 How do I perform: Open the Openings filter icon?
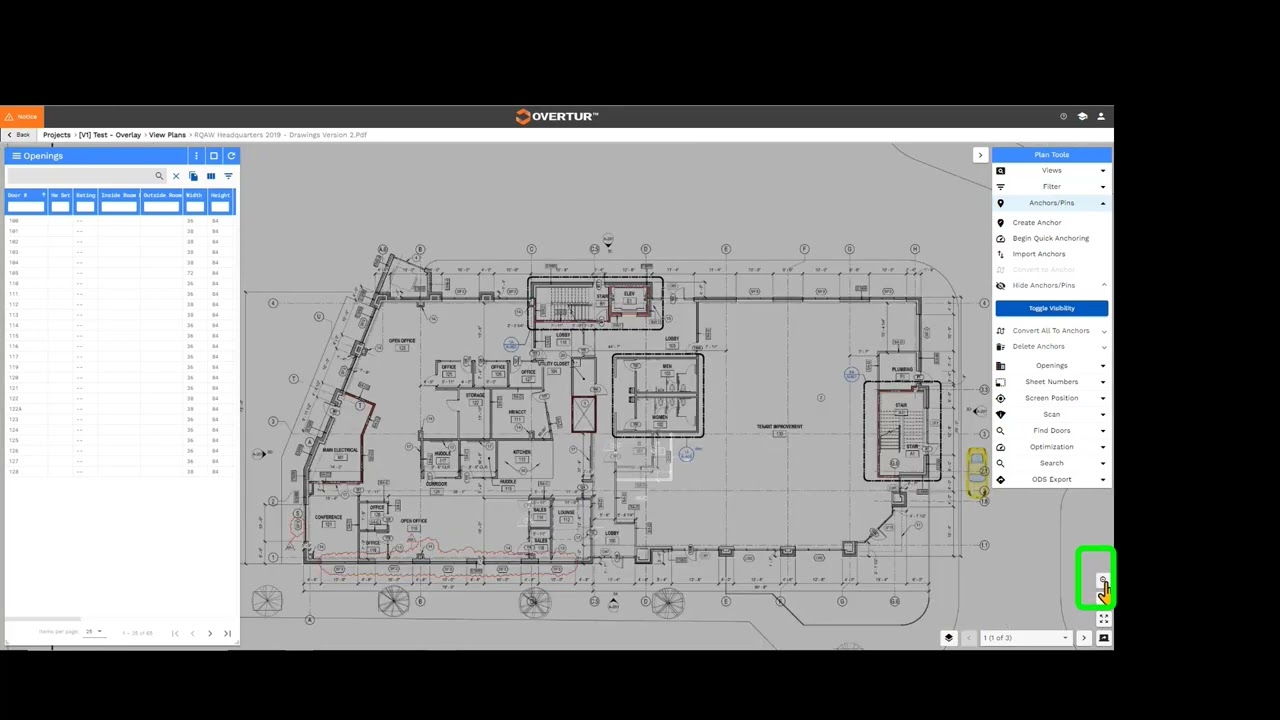point(228,176)
